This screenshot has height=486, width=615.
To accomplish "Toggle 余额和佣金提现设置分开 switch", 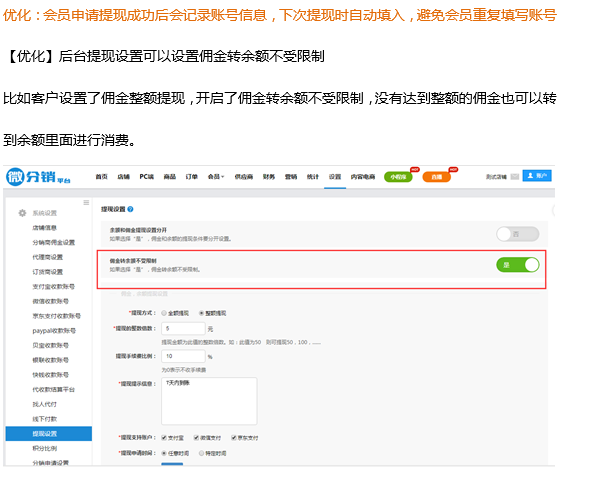I will 517,233.
